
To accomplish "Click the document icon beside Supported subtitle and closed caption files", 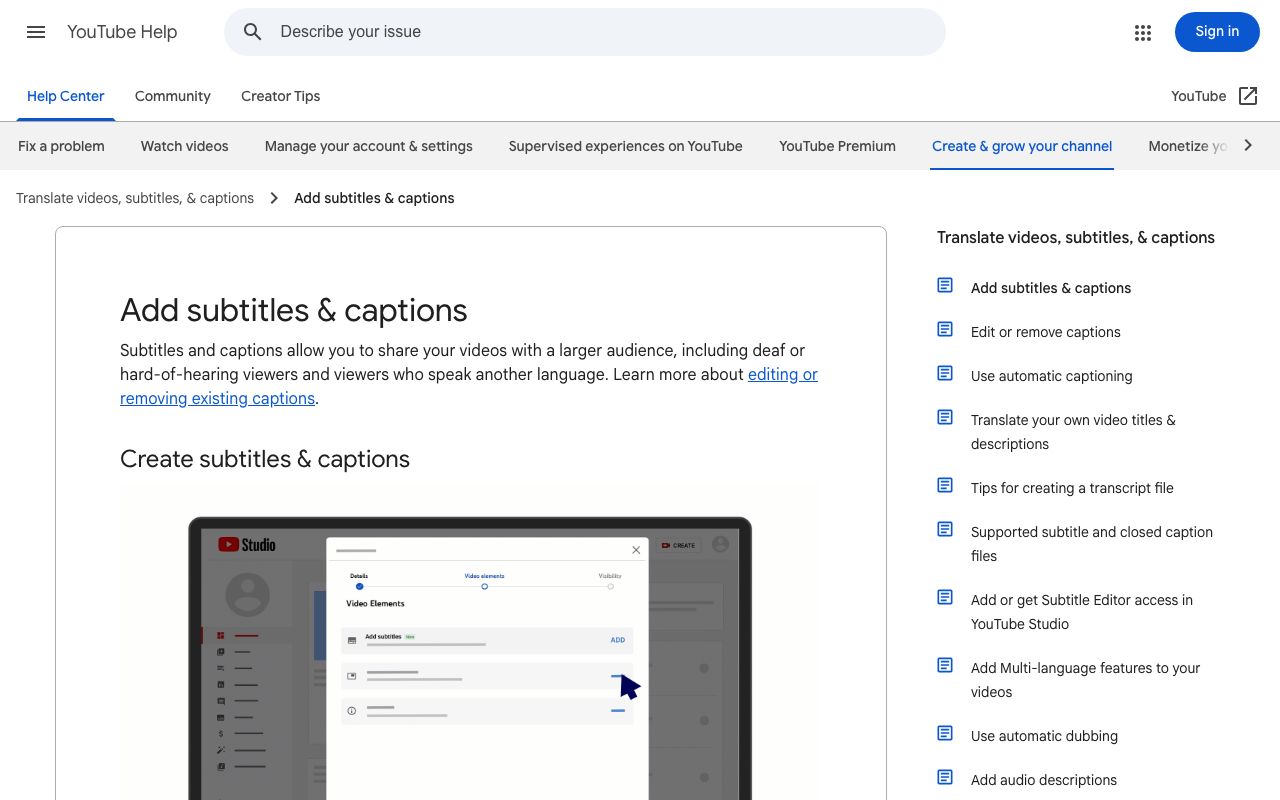I will 945,530.
